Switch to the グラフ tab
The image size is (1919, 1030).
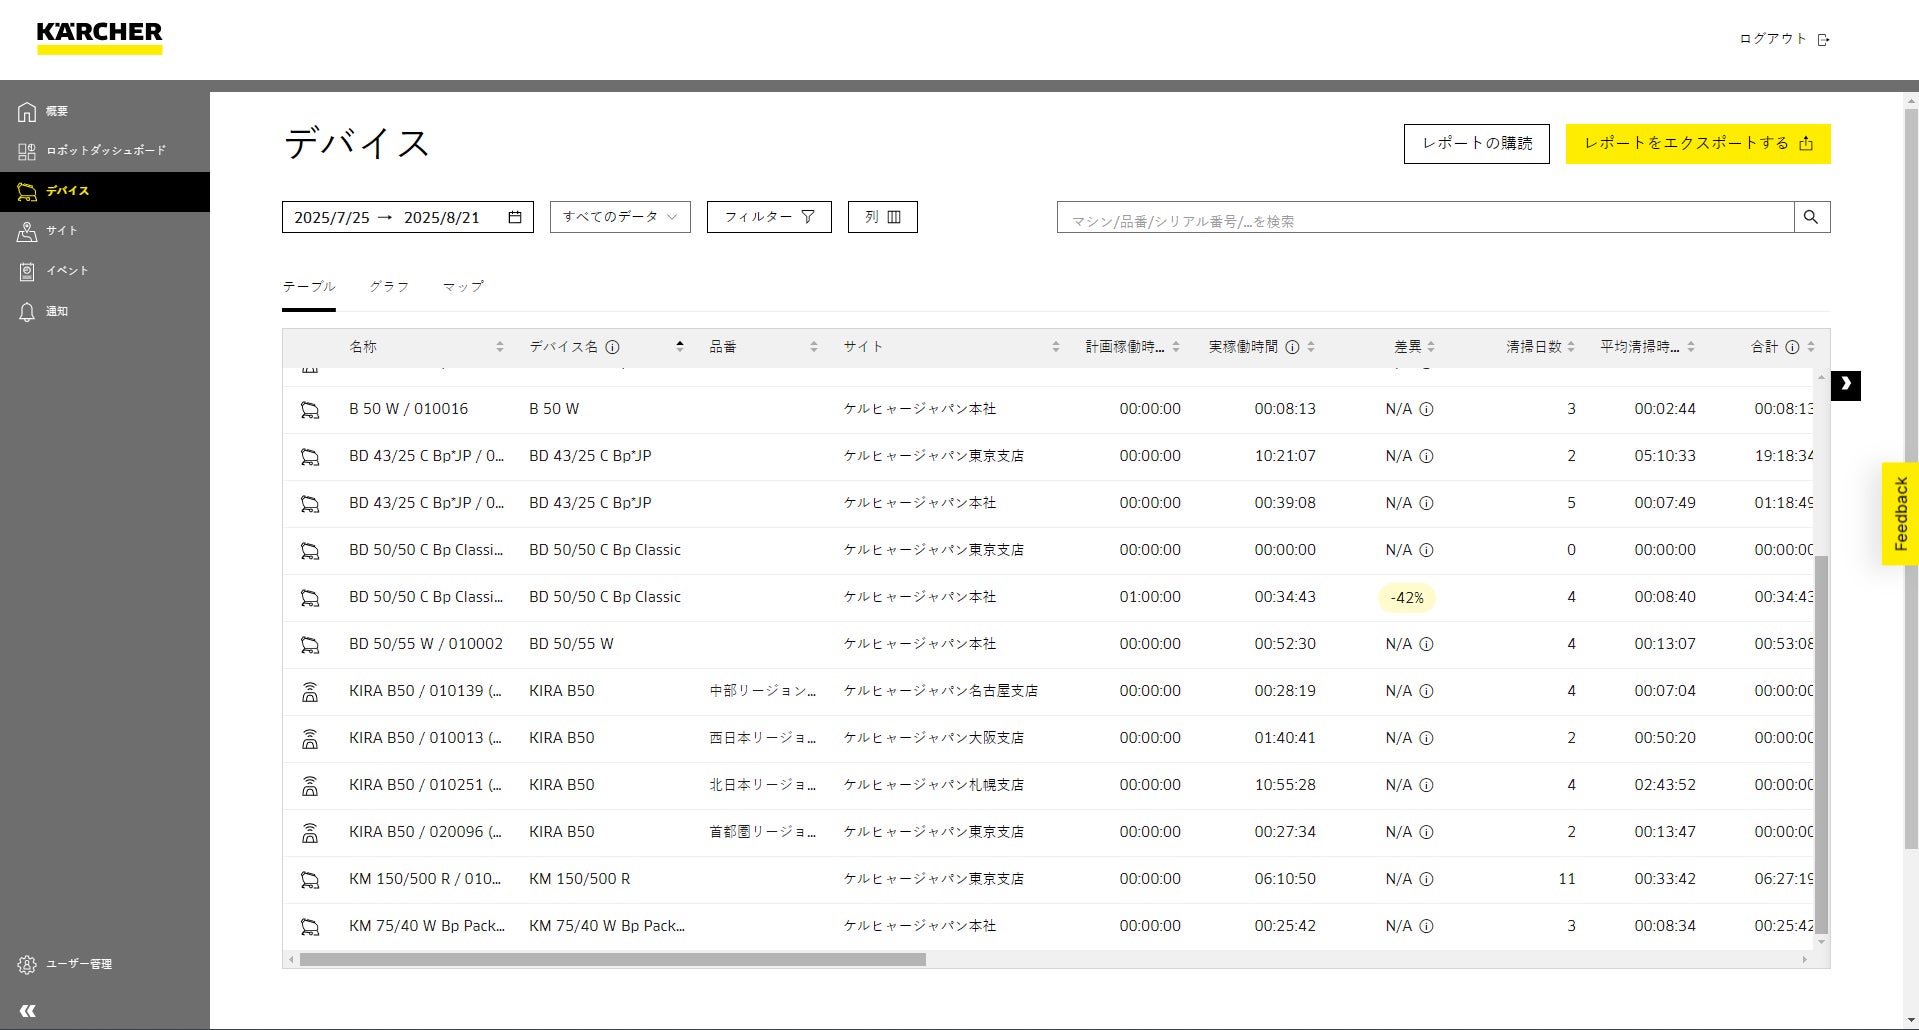pos(389,287)
